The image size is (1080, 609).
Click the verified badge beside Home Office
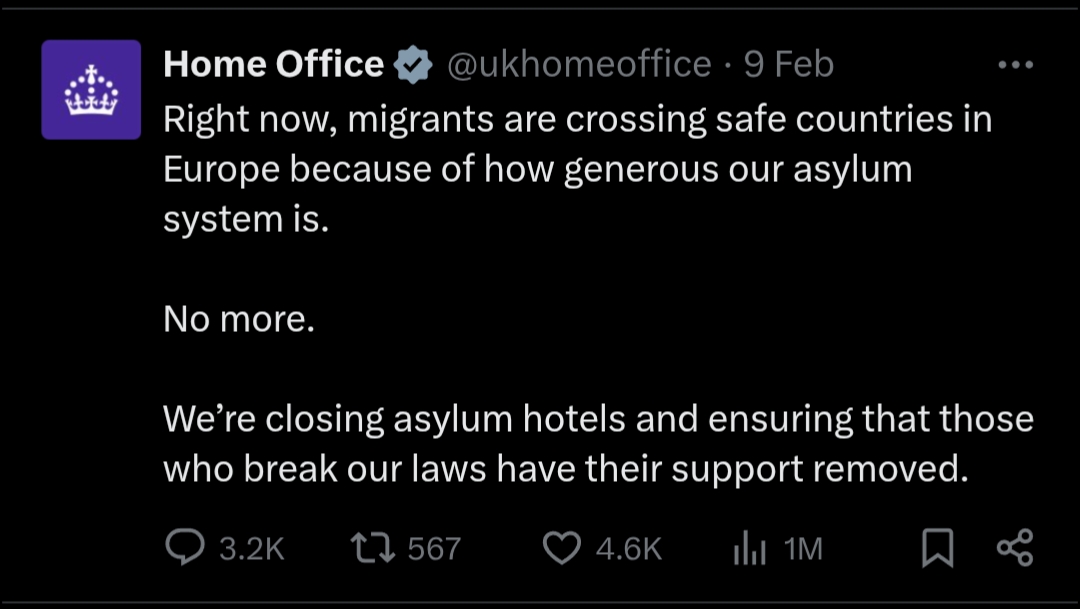coord(413,66)
